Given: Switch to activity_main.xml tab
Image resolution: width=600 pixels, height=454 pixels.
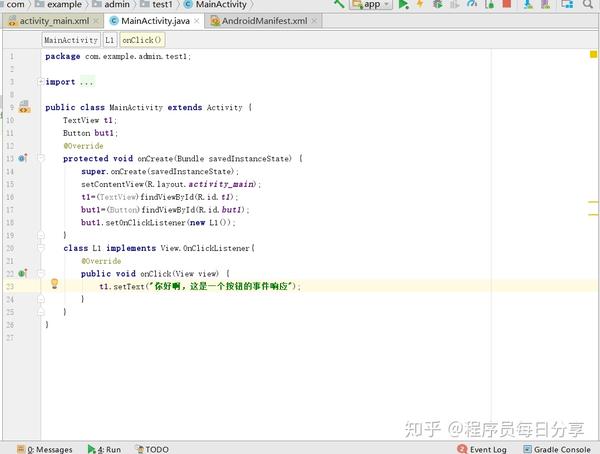Looking at the screenshot, I should click(x=54, y=21).
